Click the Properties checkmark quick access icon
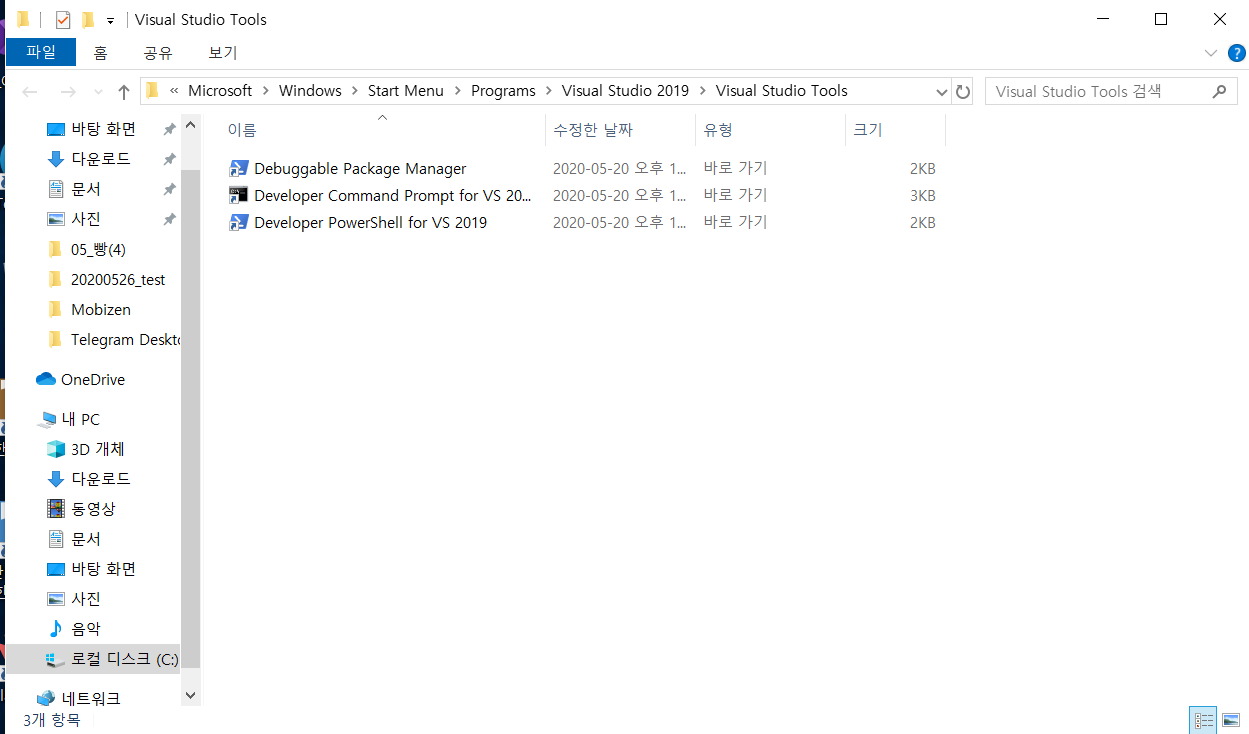 [63, 19]
